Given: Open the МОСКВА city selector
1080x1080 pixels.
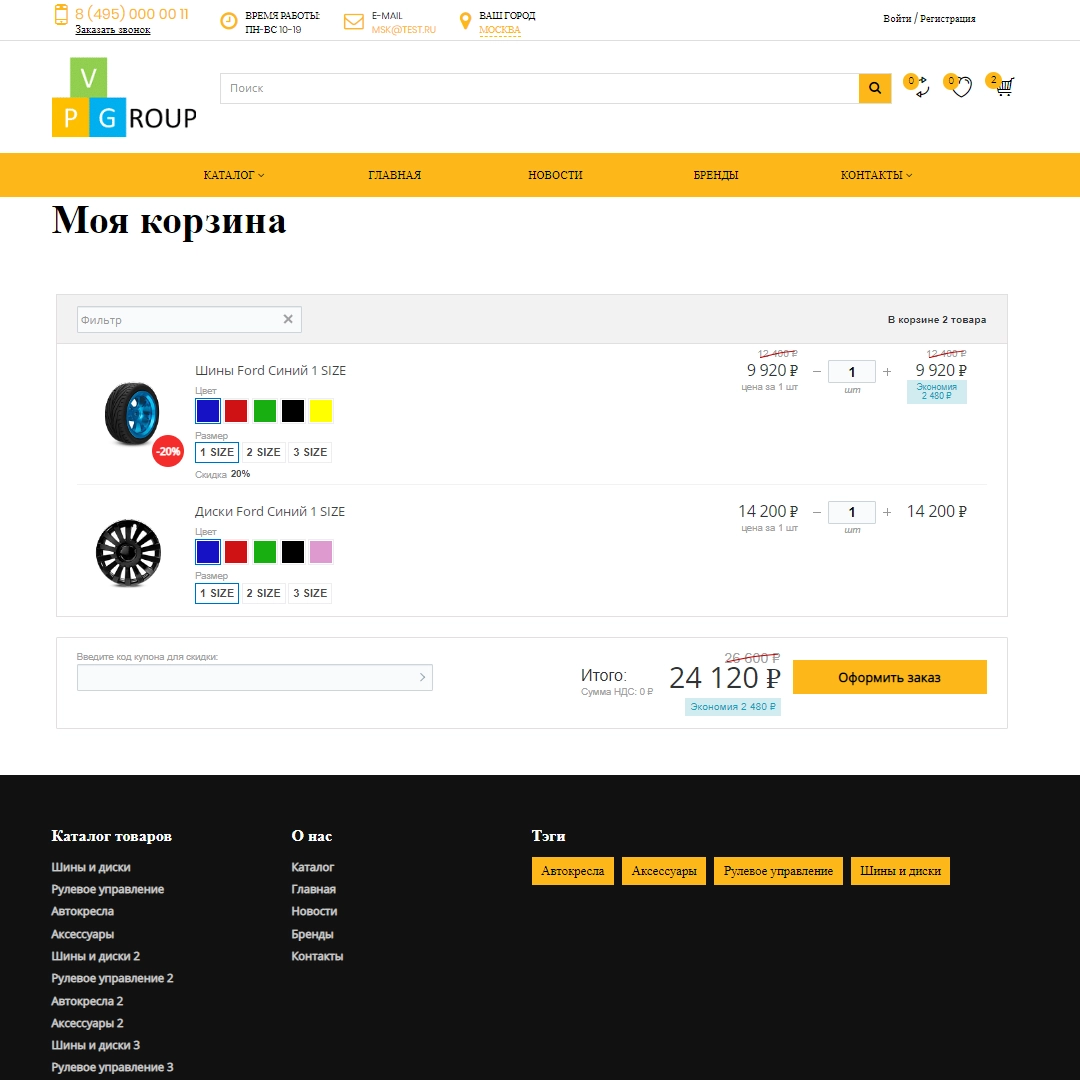Looking at the screenshot, I should point(499,29).
